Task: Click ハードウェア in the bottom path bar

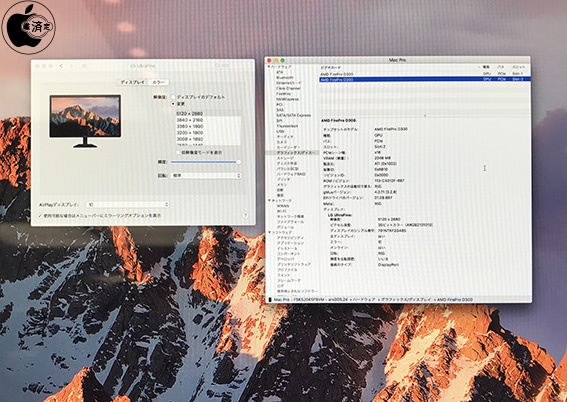Action: point(364,300)
